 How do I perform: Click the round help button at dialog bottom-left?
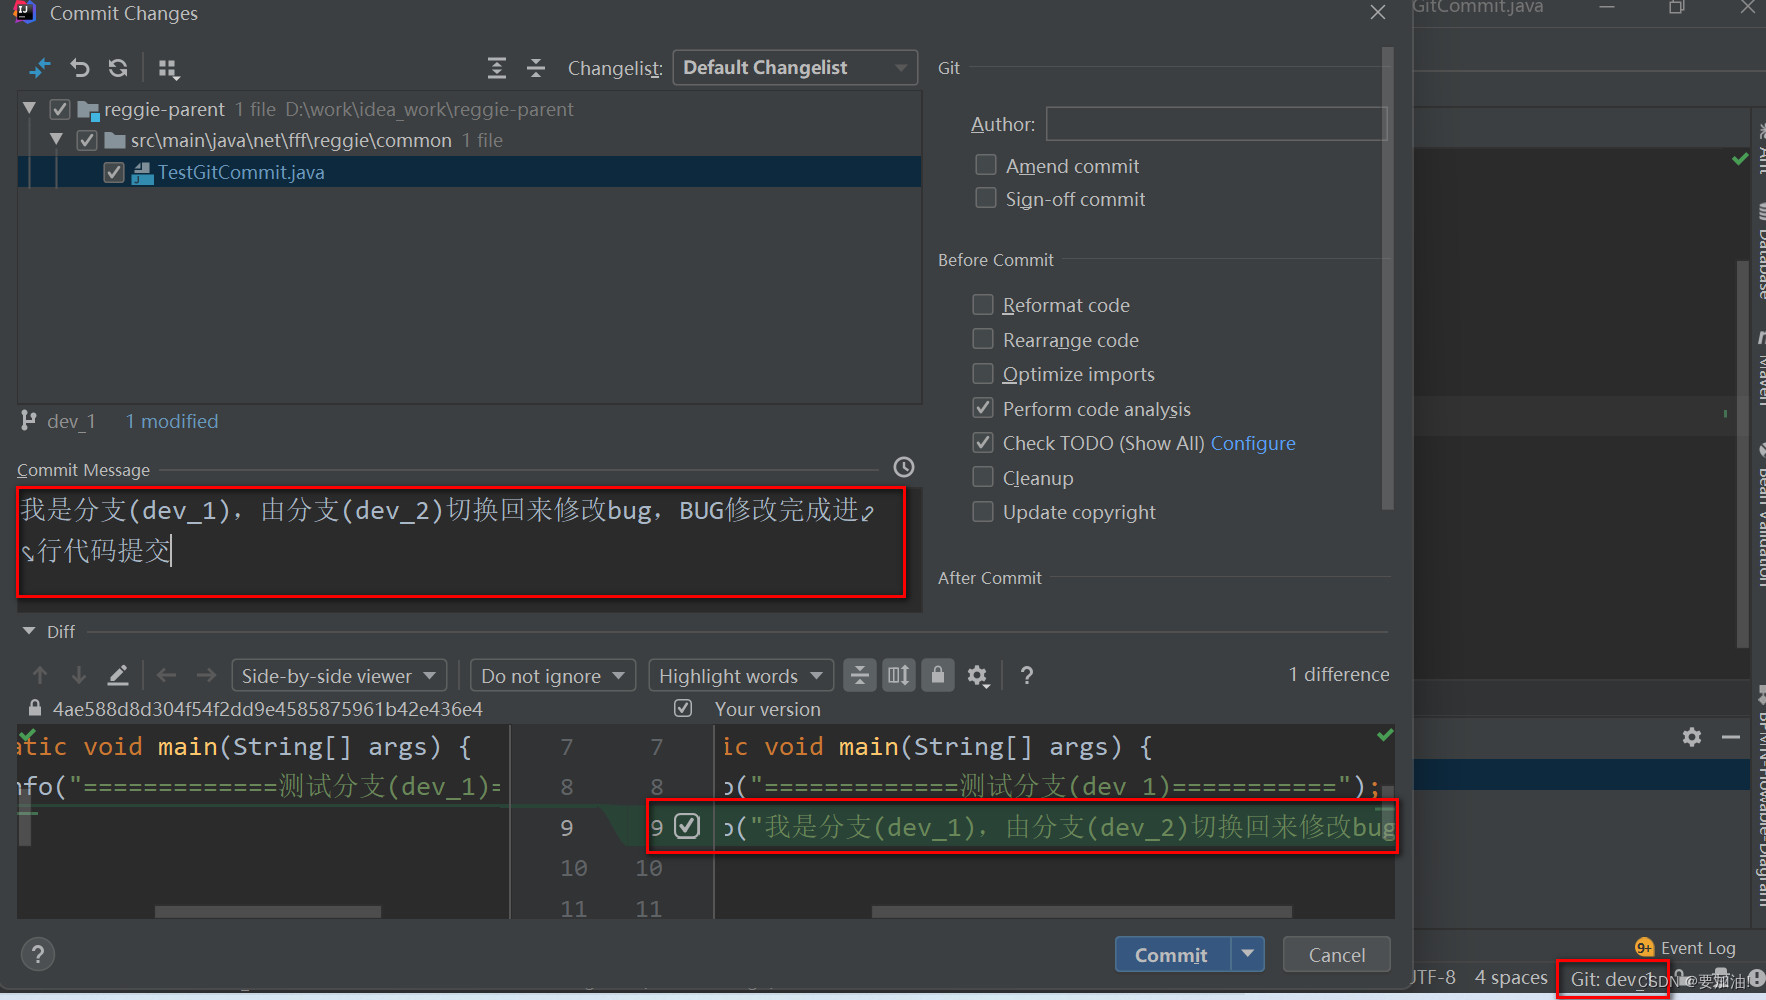[38, 954]
